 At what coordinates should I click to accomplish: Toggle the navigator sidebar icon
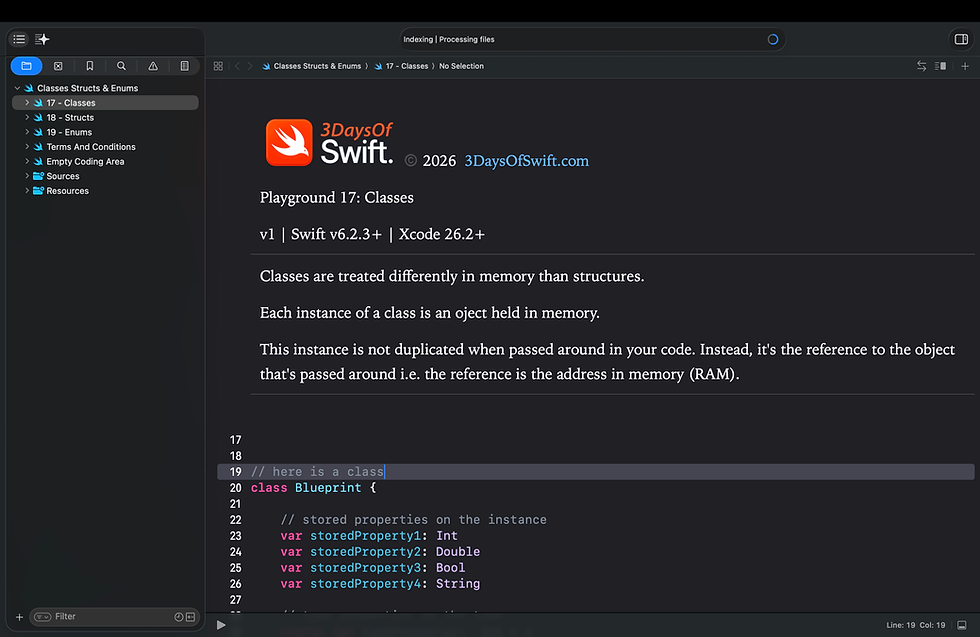(x=19, y=39)
